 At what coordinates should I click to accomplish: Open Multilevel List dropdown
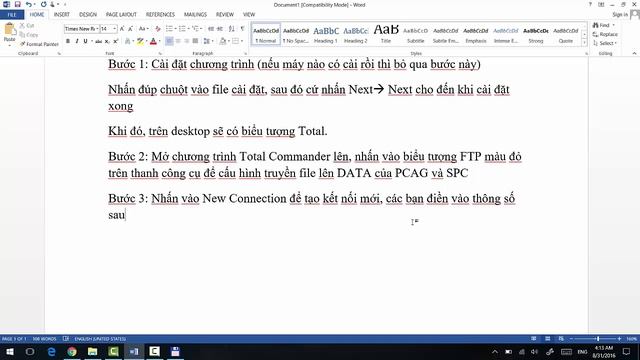pyautogui.click(x=201, y=29)
